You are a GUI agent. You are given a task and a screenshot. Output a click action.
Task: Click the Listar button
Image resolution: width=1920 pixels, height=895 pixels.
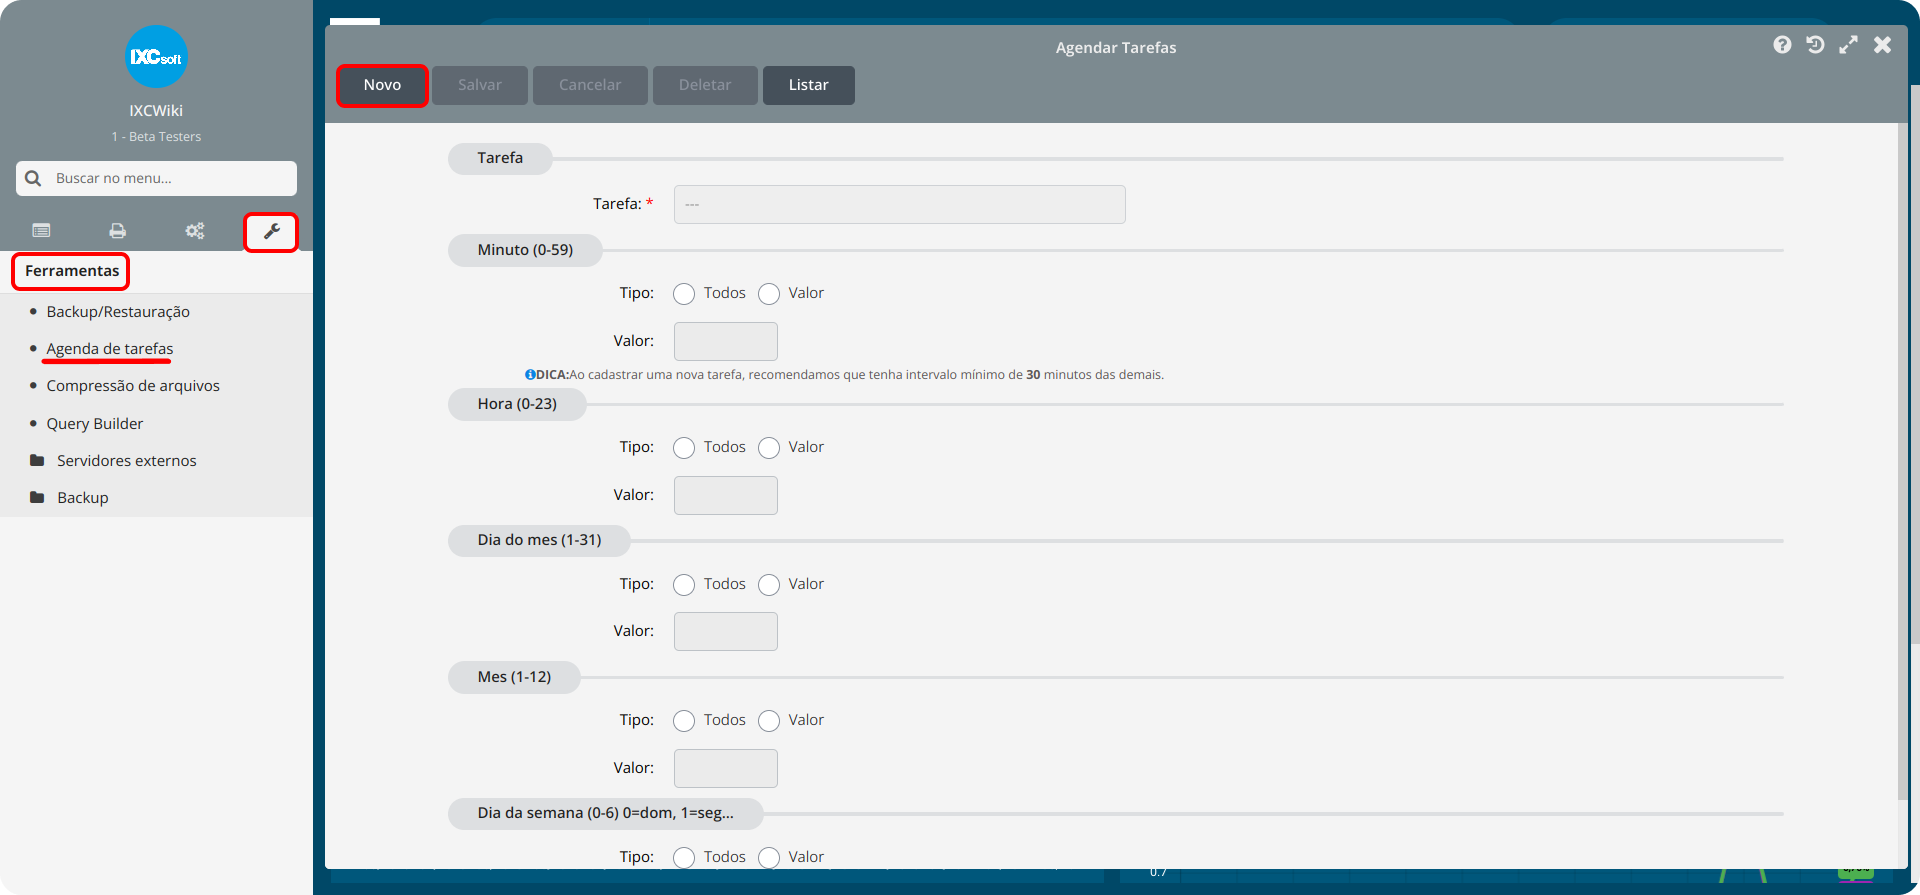pos(808,85)
